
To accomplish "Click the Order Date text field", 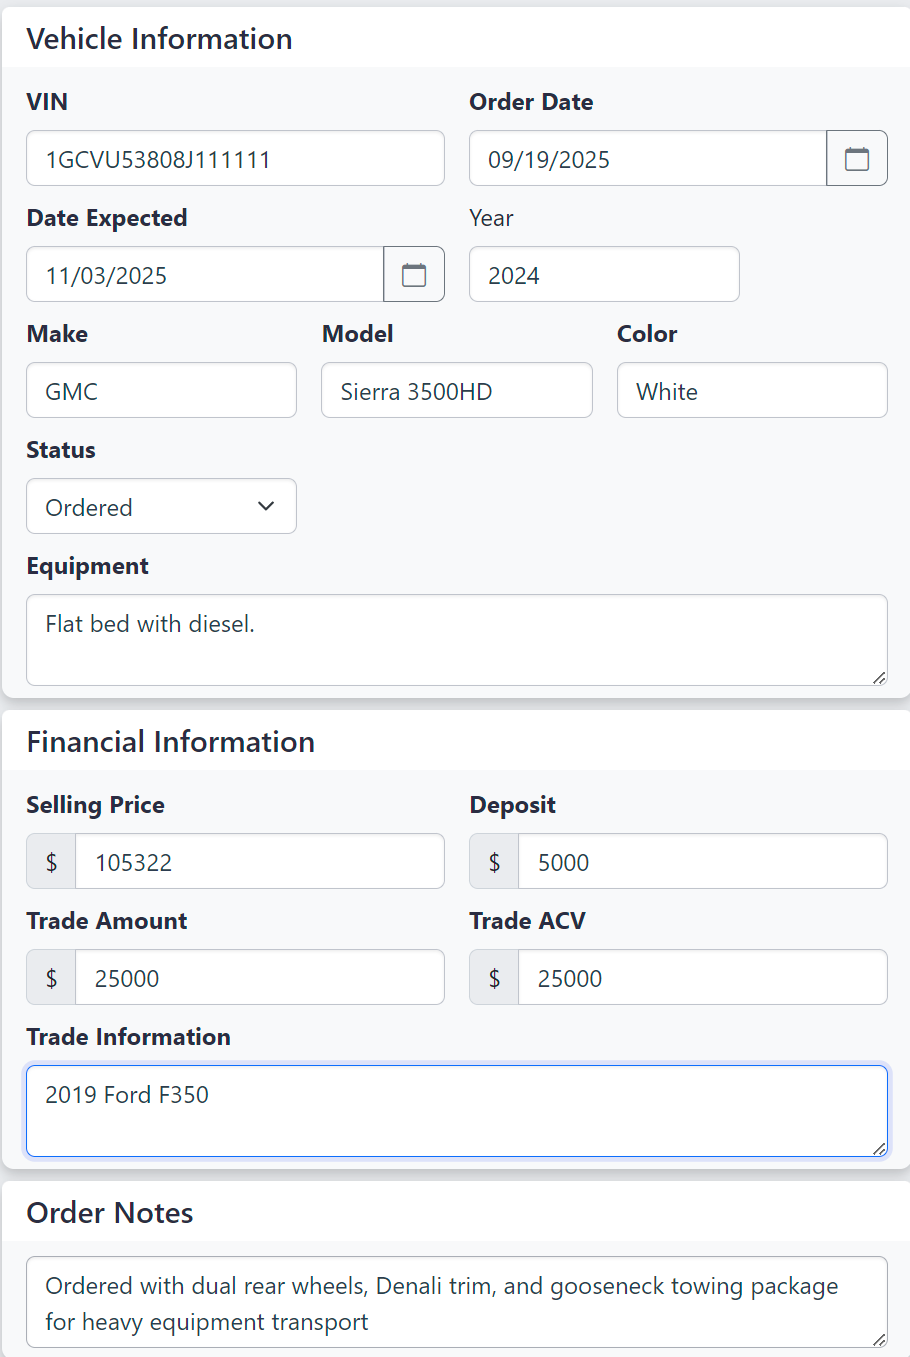I will pos(647,159).
